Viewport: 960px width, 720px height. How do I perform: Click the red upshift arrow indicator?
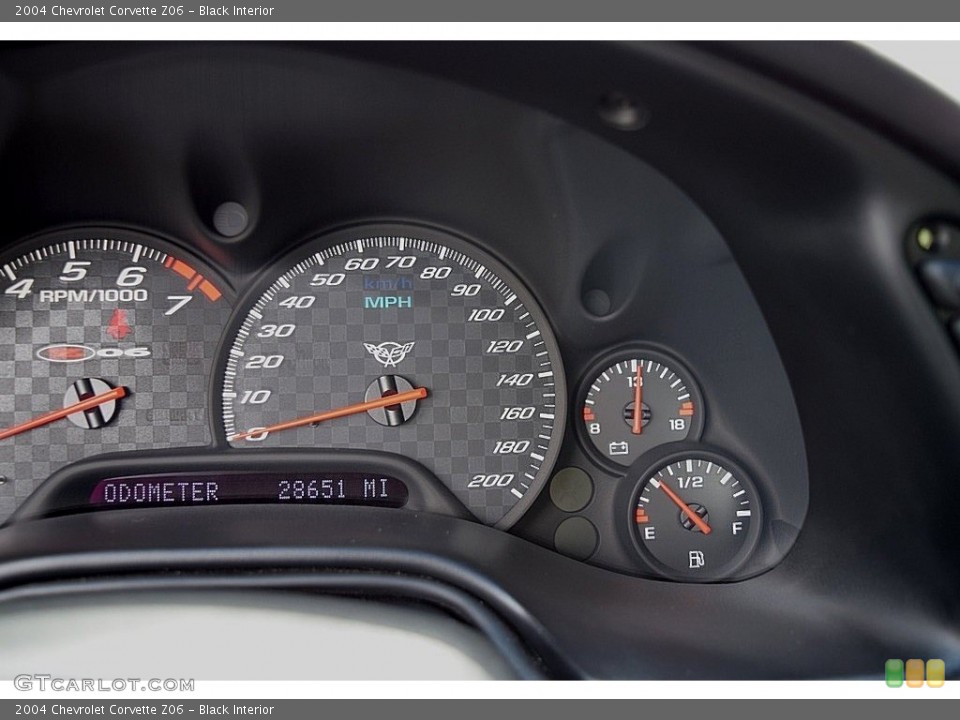point(119,324)
